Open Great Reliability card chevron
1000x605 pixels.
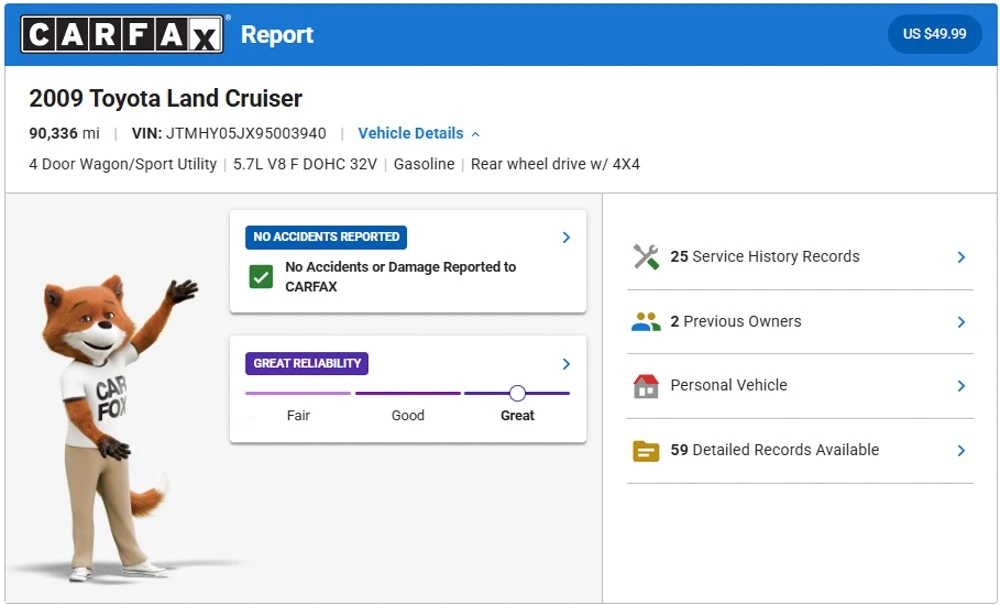(566, 364)
